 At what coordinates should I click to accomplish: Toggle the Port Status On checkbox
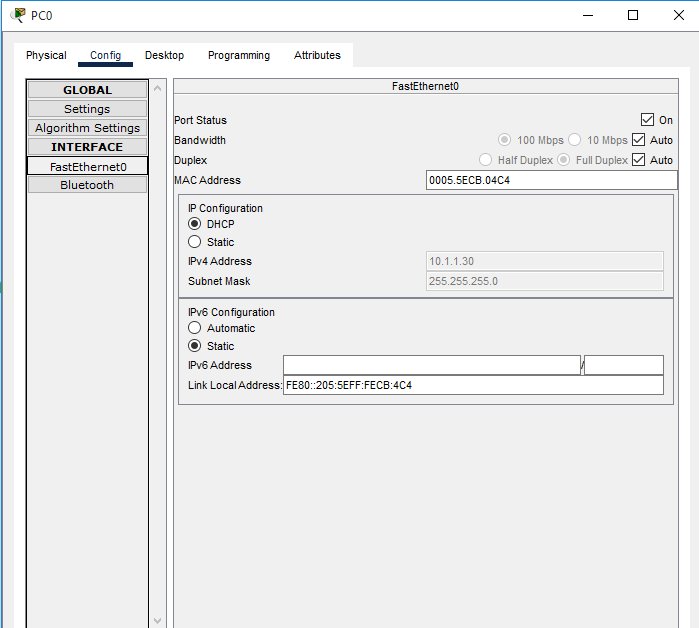[647, 120]
